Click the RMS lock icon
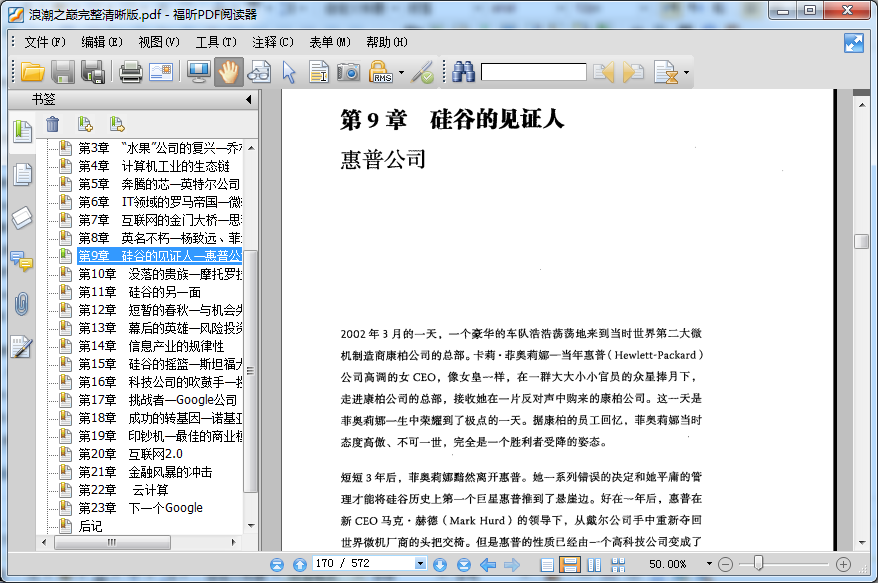This screenshot has height=583, width=878. pyautogui.click(x=381, y=72)
